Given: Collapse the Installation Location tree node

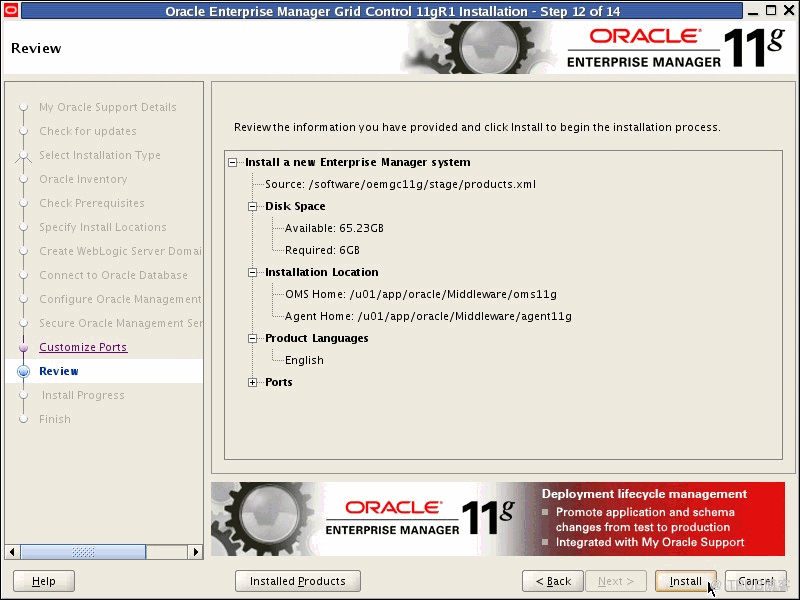Looking at the screenshot, I should pos(253,272).
